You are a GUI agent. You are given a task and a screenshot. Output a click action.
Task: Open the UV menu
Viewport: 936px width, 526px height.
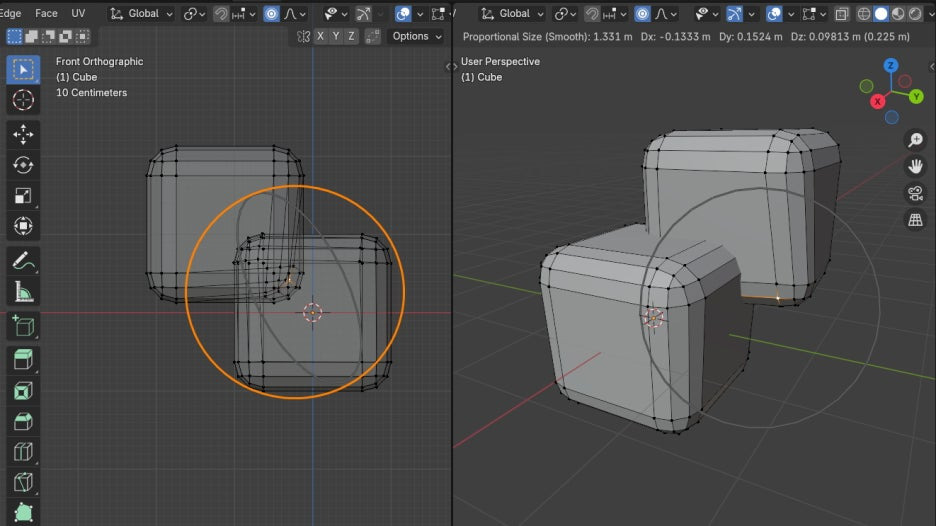pyautogui.click(x=78, y=14)
